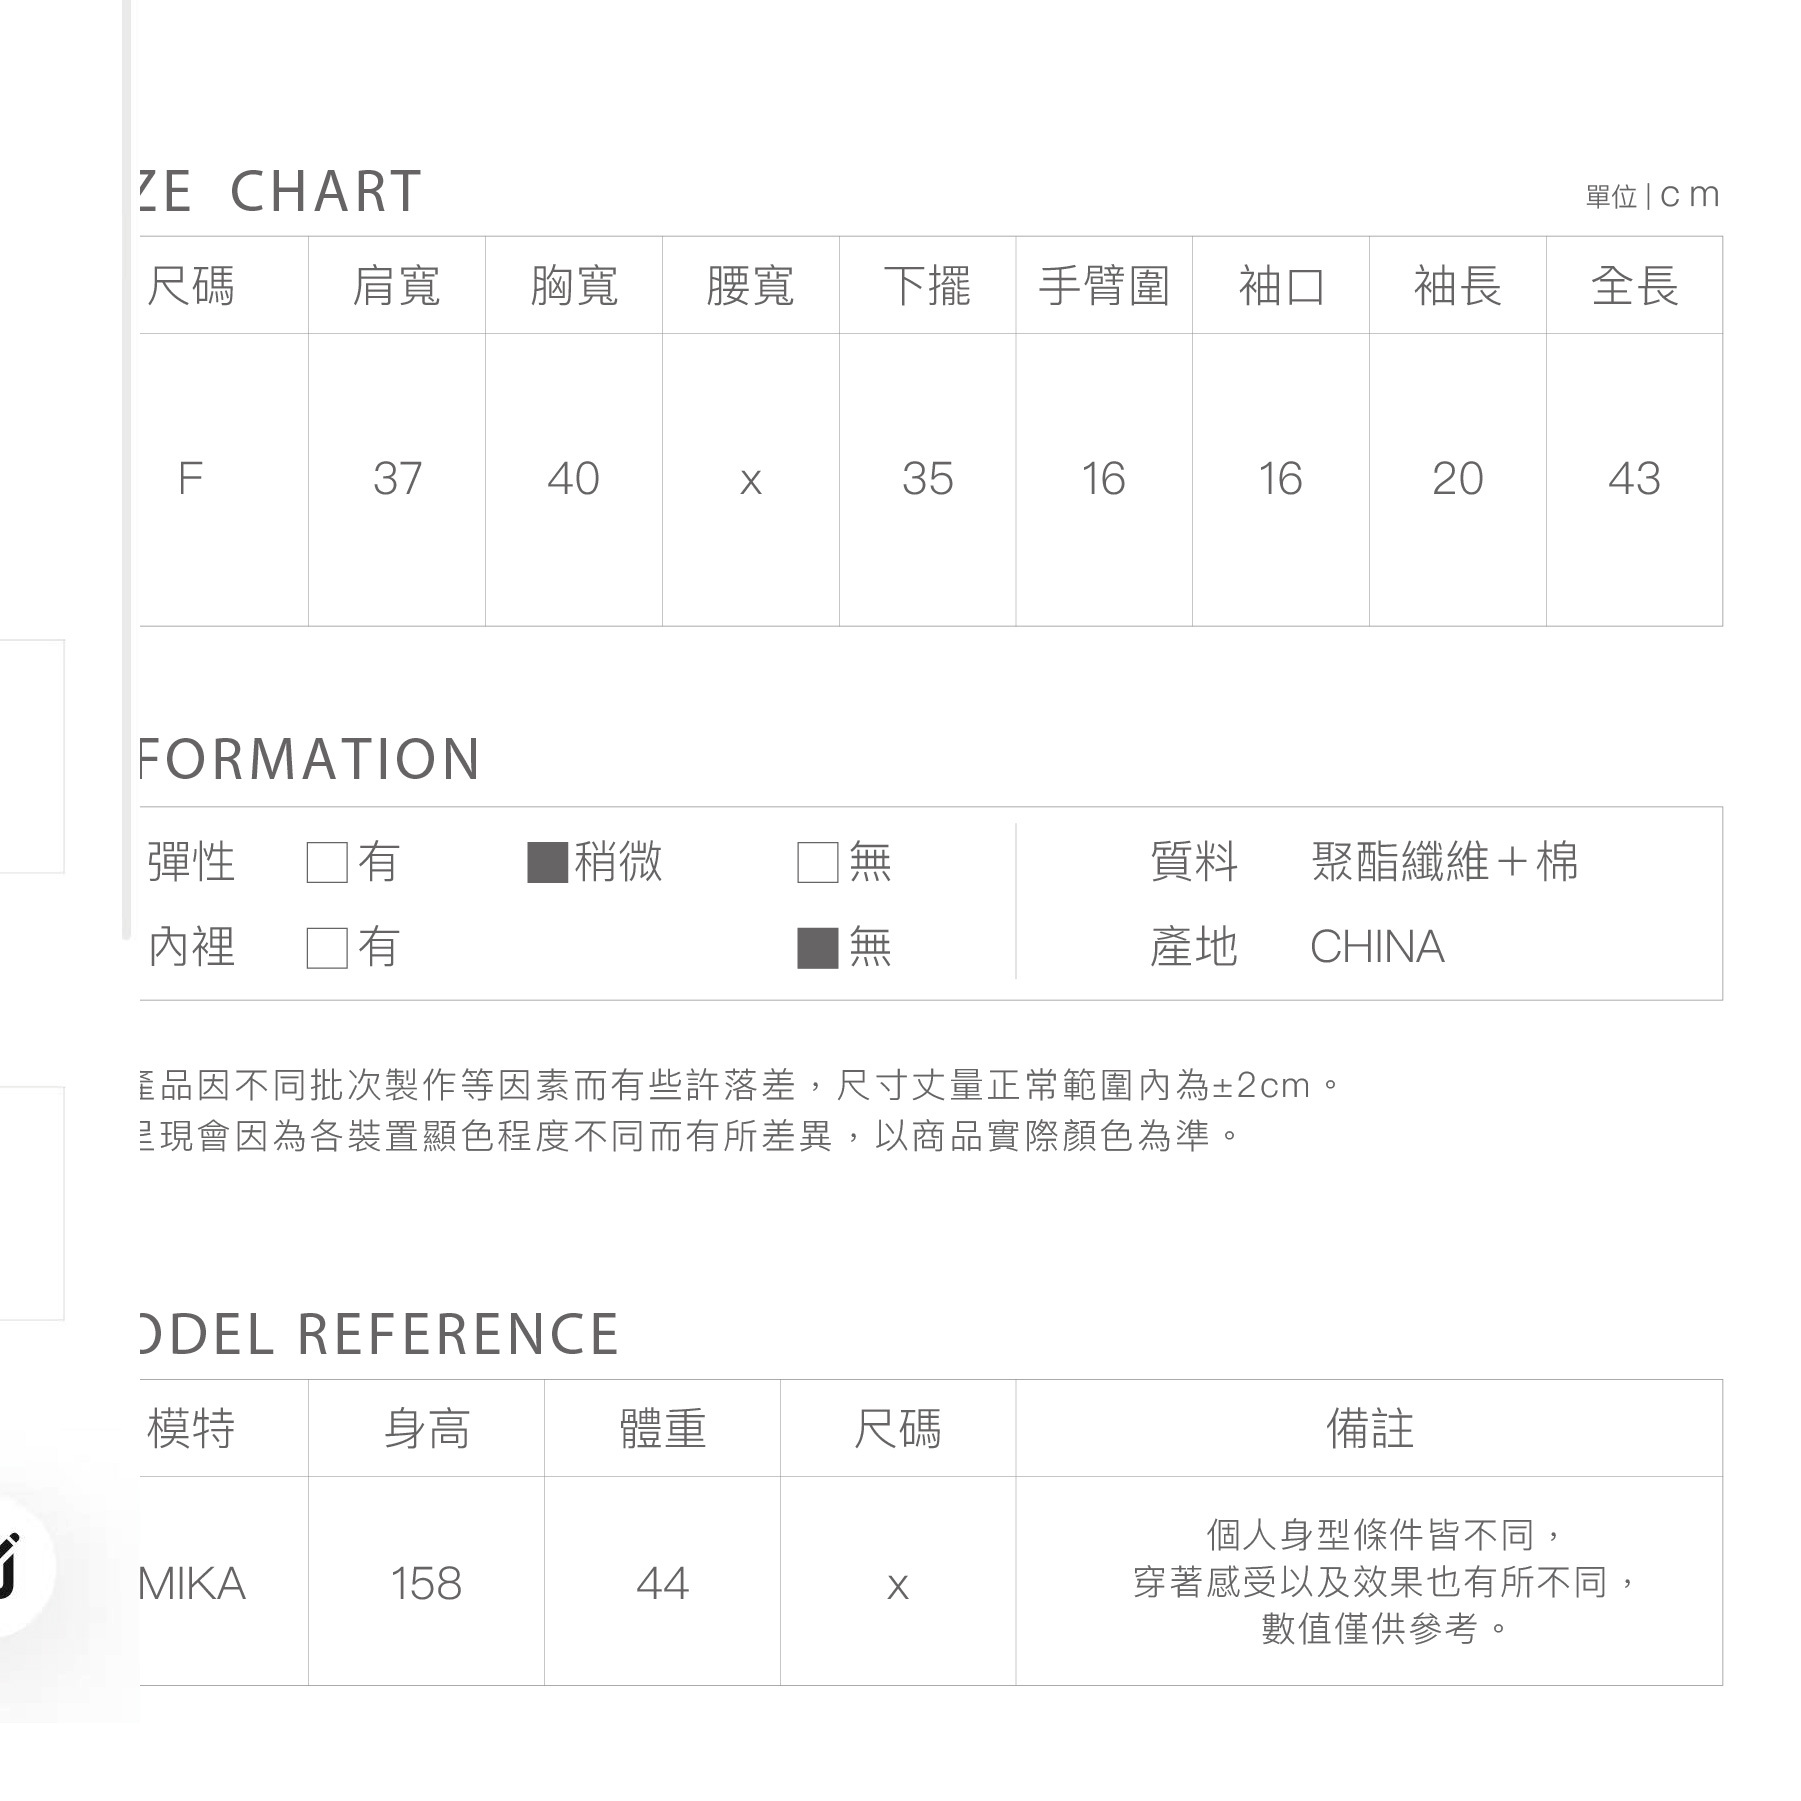
Task: Check the 彈性 有 checkbox
Action: (x=327, y=862)
